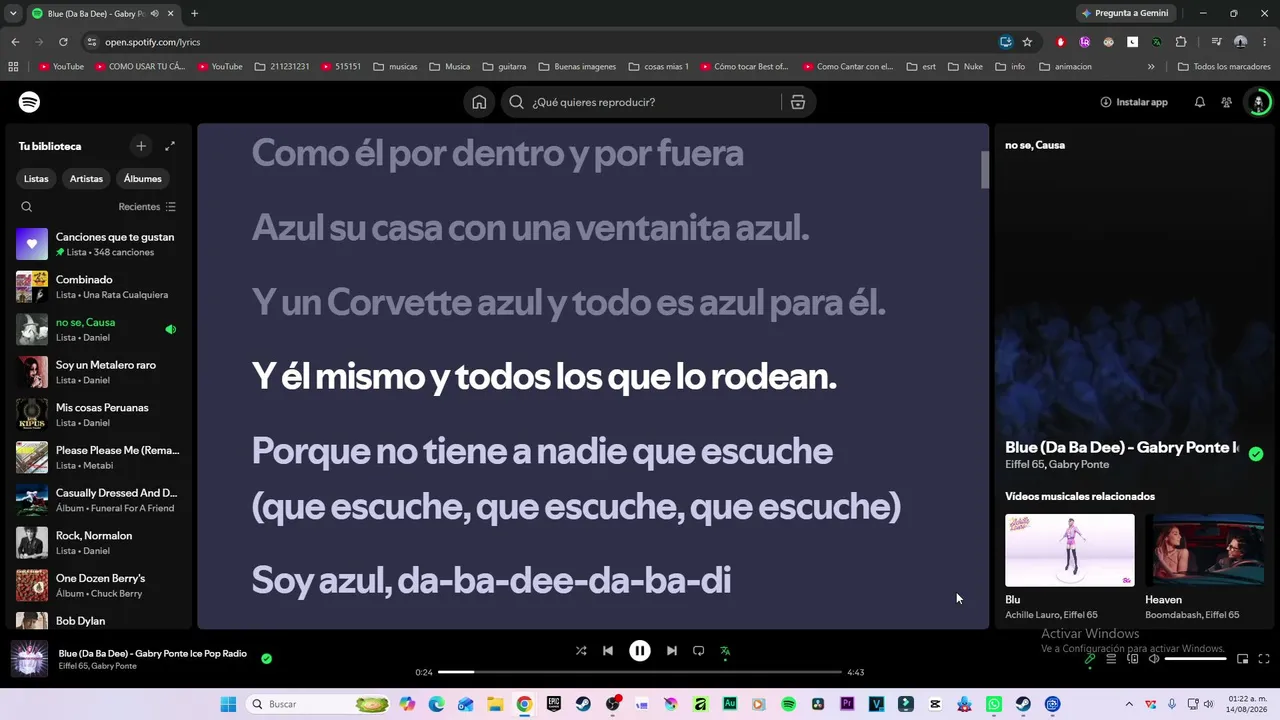Open the mini player
1280x720 pixels.
pos(1243,659)
